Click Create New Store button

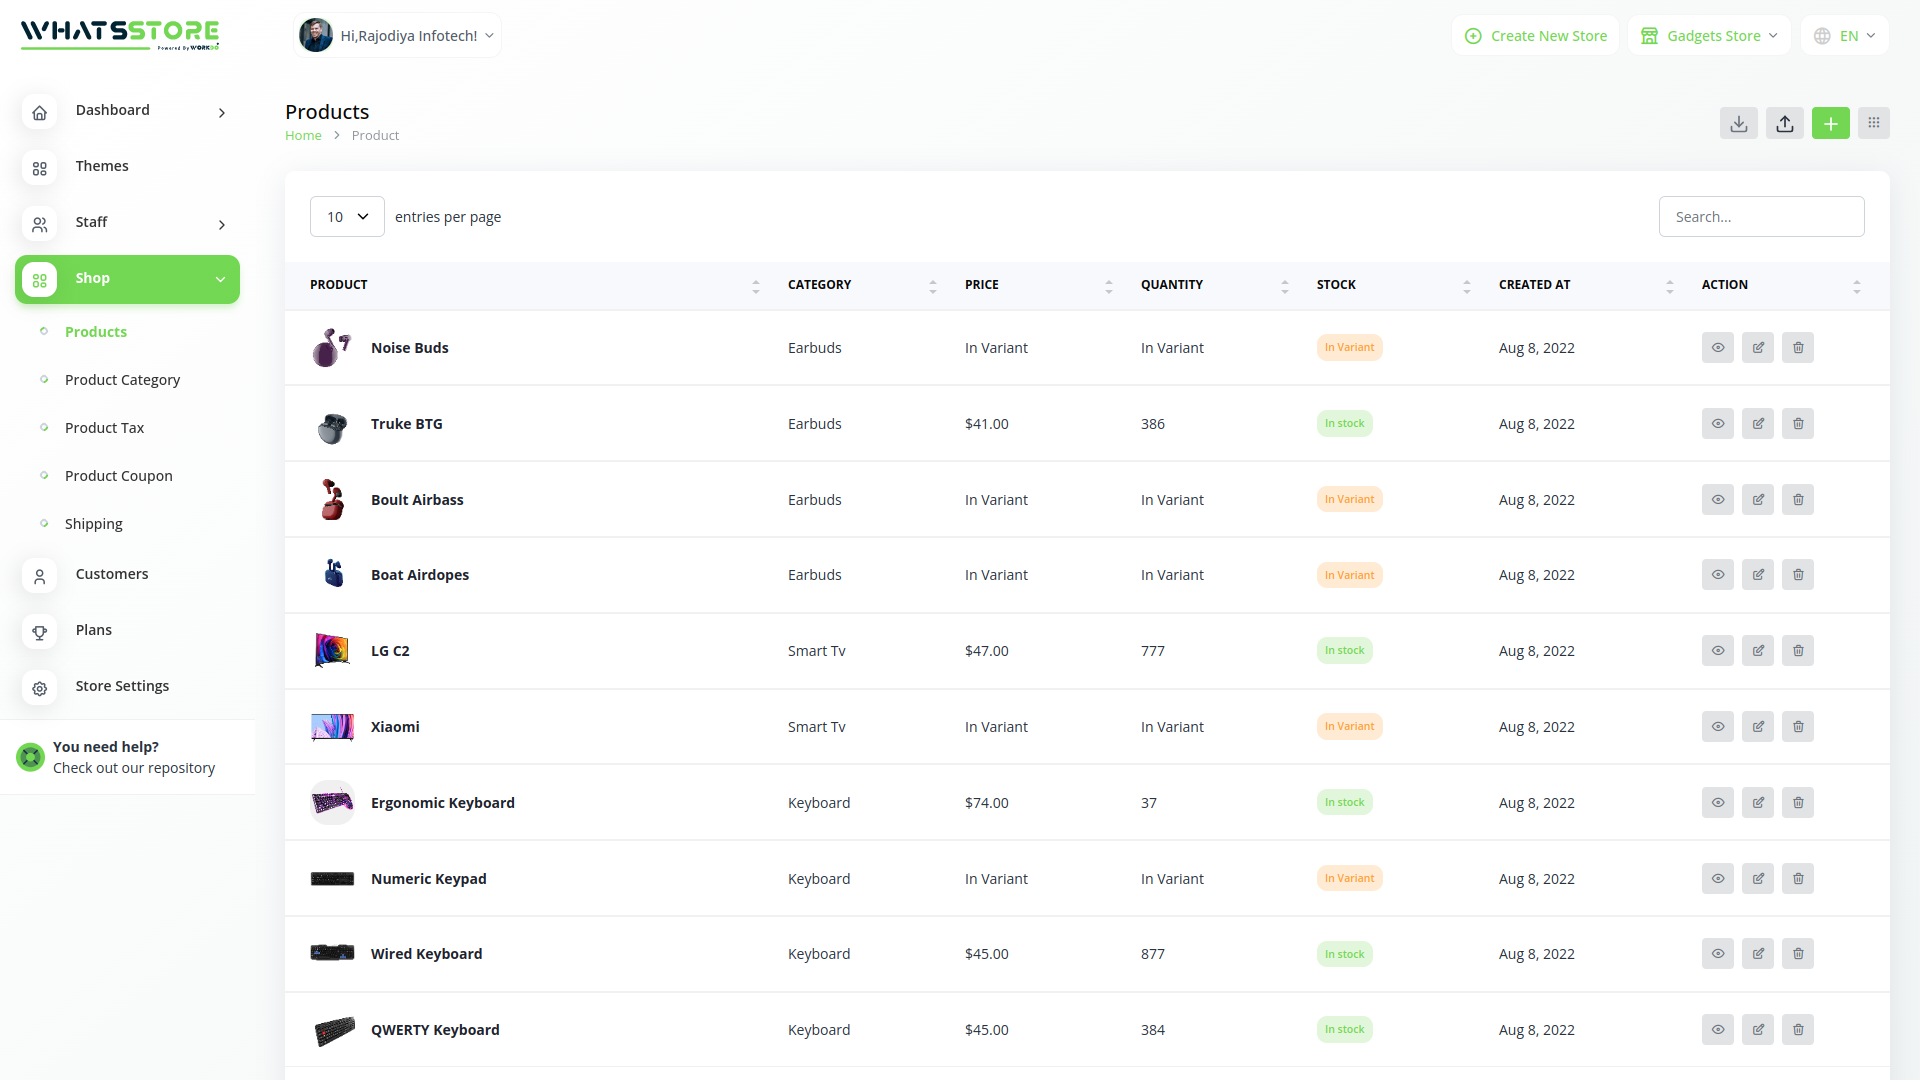pos(1535,36)
